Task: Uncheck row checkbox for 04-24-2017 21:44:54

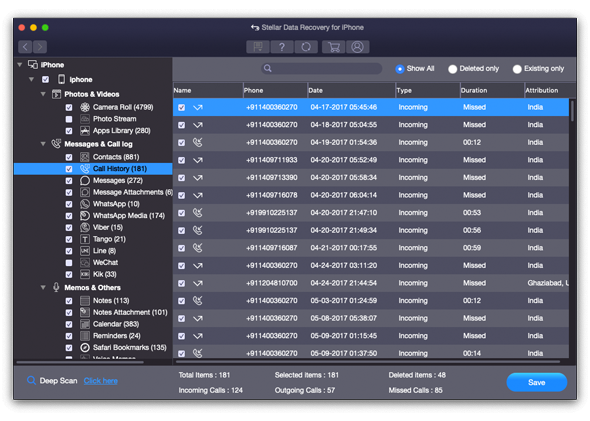Action: 182,283
